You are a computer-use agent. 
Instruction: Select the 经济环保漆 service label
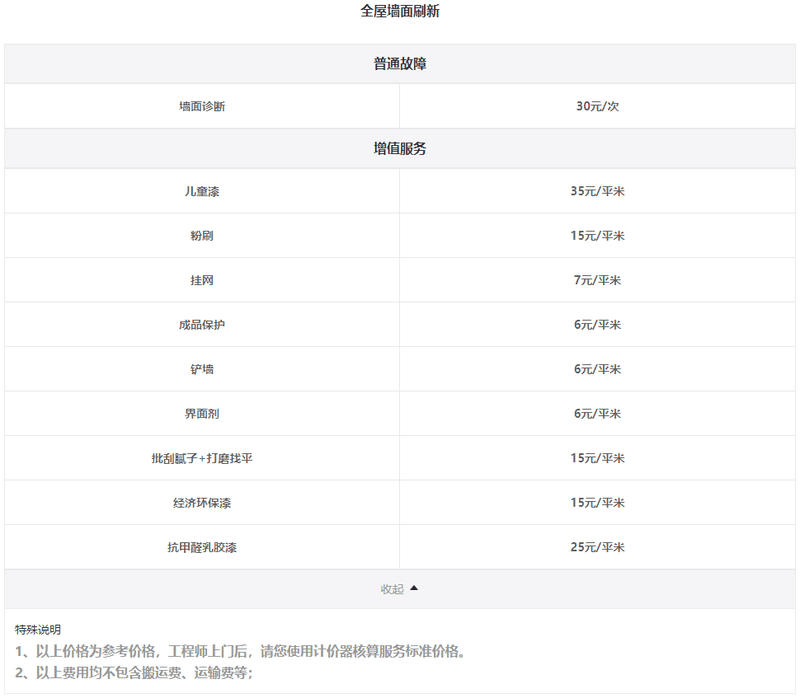tap(202, 503)
